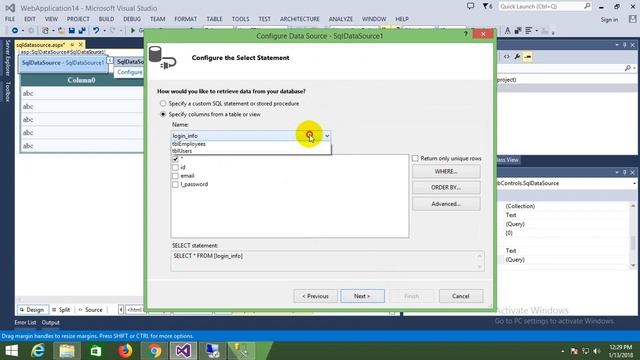Click the Cancel button
The image size is (640, 360).
pos(461,296)
